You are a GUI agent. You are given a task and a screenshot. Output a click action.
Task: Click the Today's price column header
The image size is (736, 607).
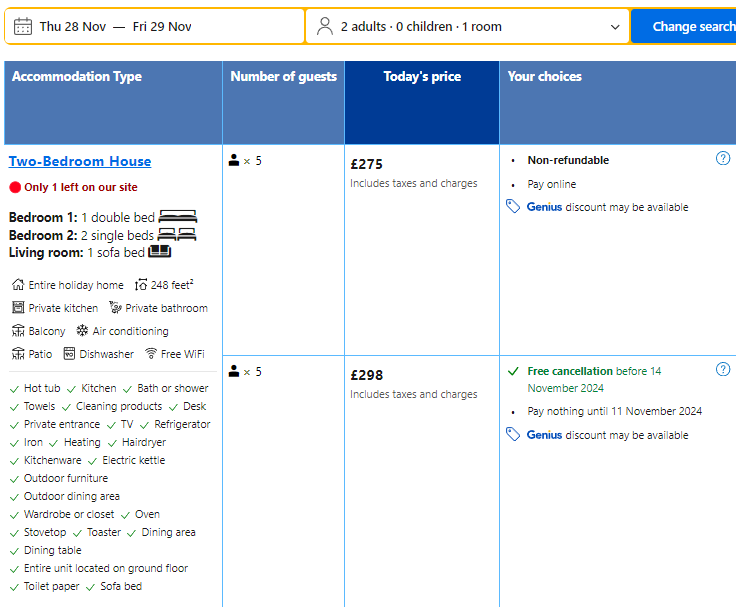pos(422,102)
